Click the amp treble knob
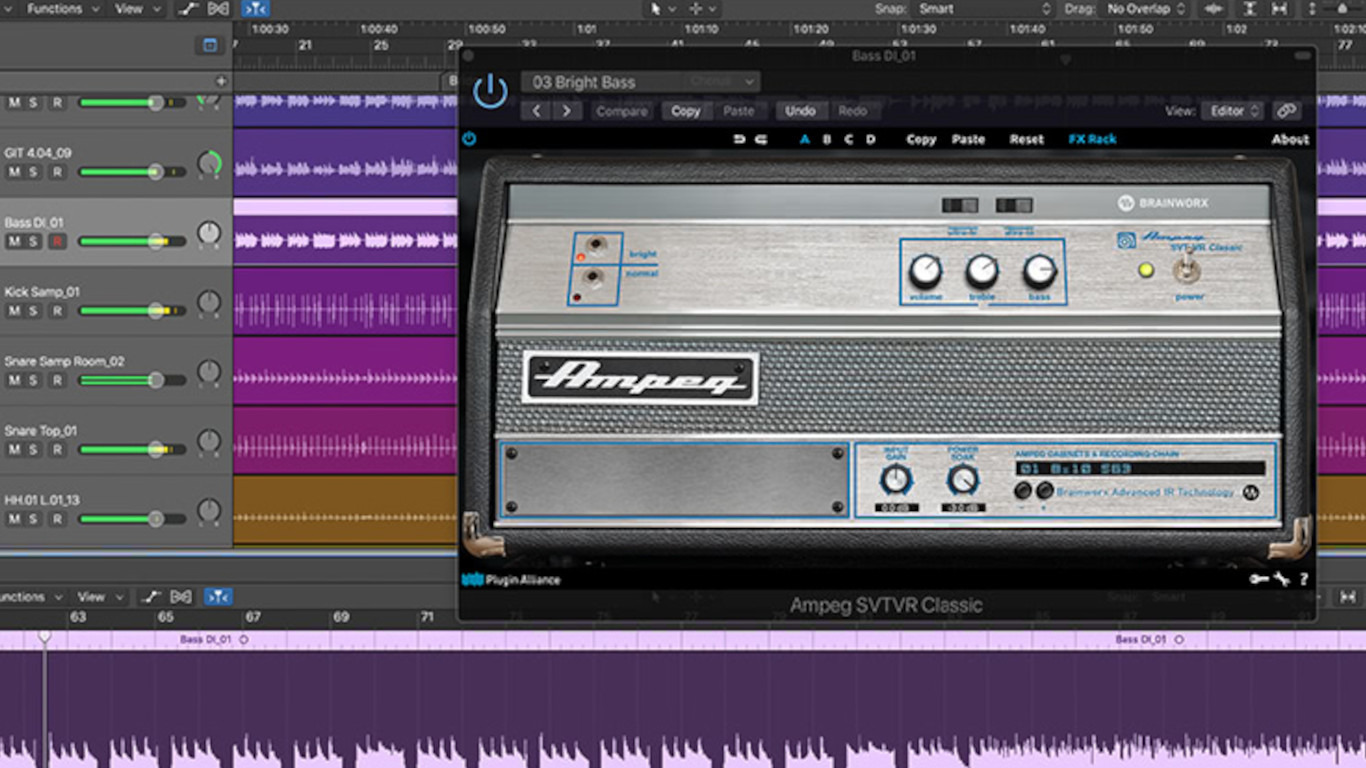1366x768 pixels. pos(982,271)
